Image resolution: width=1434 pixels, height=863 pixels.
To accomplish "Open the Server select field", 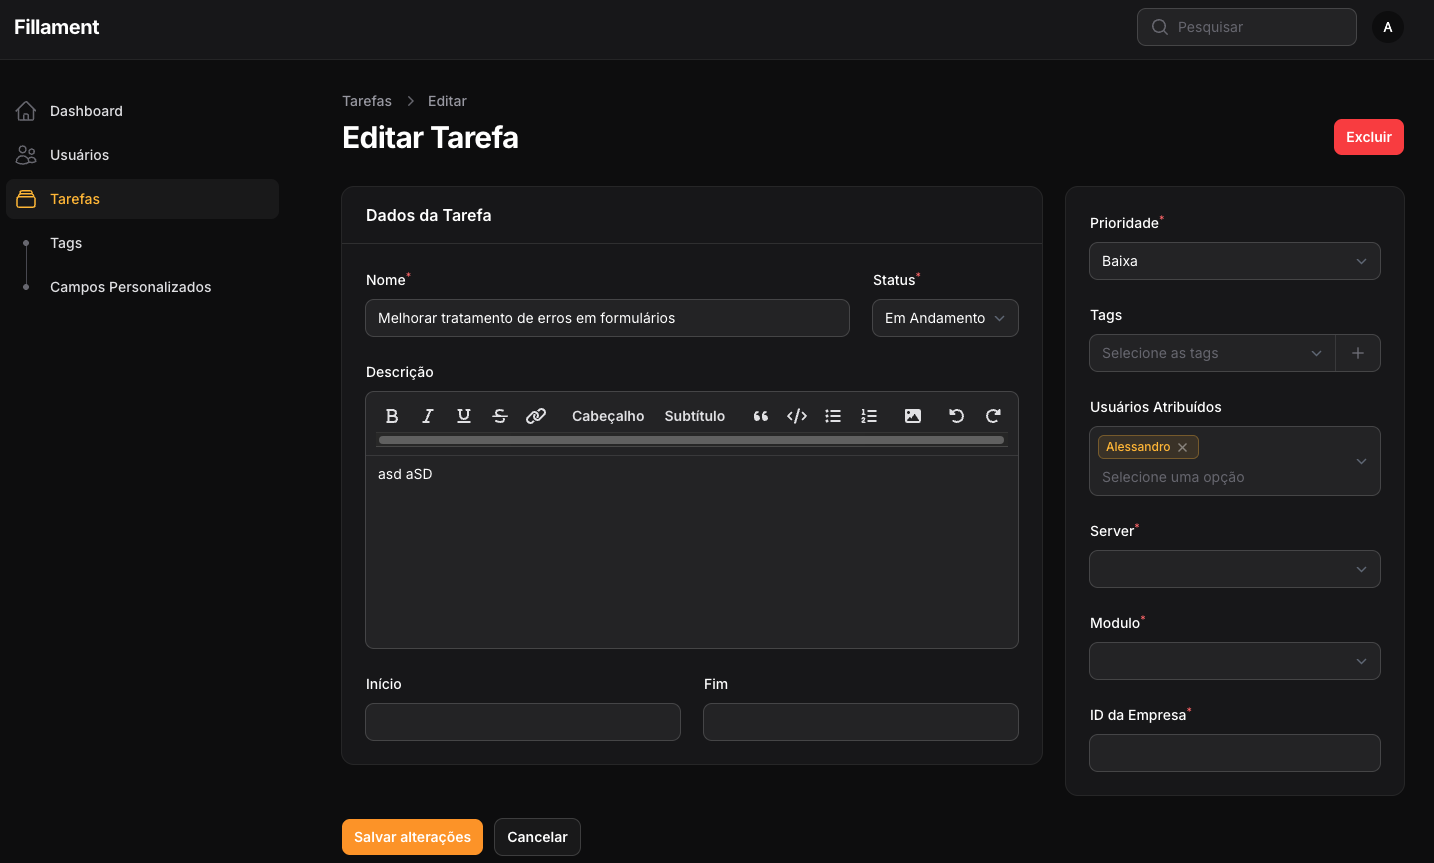I will coord(1234,569).
